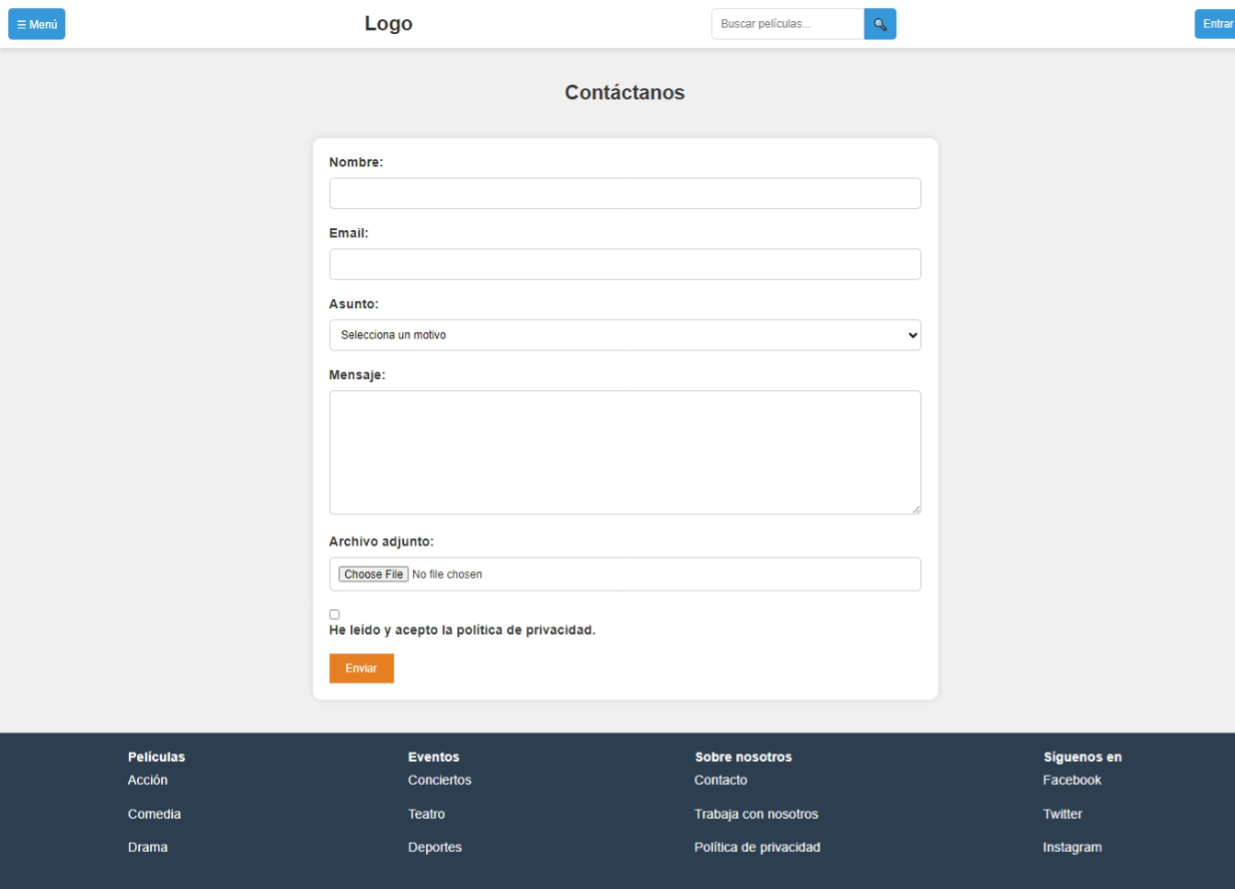Click the 'Trabaja con nosotros' link
The height and width of the screenshot is (889, 1235).
[x=757, y=814]
